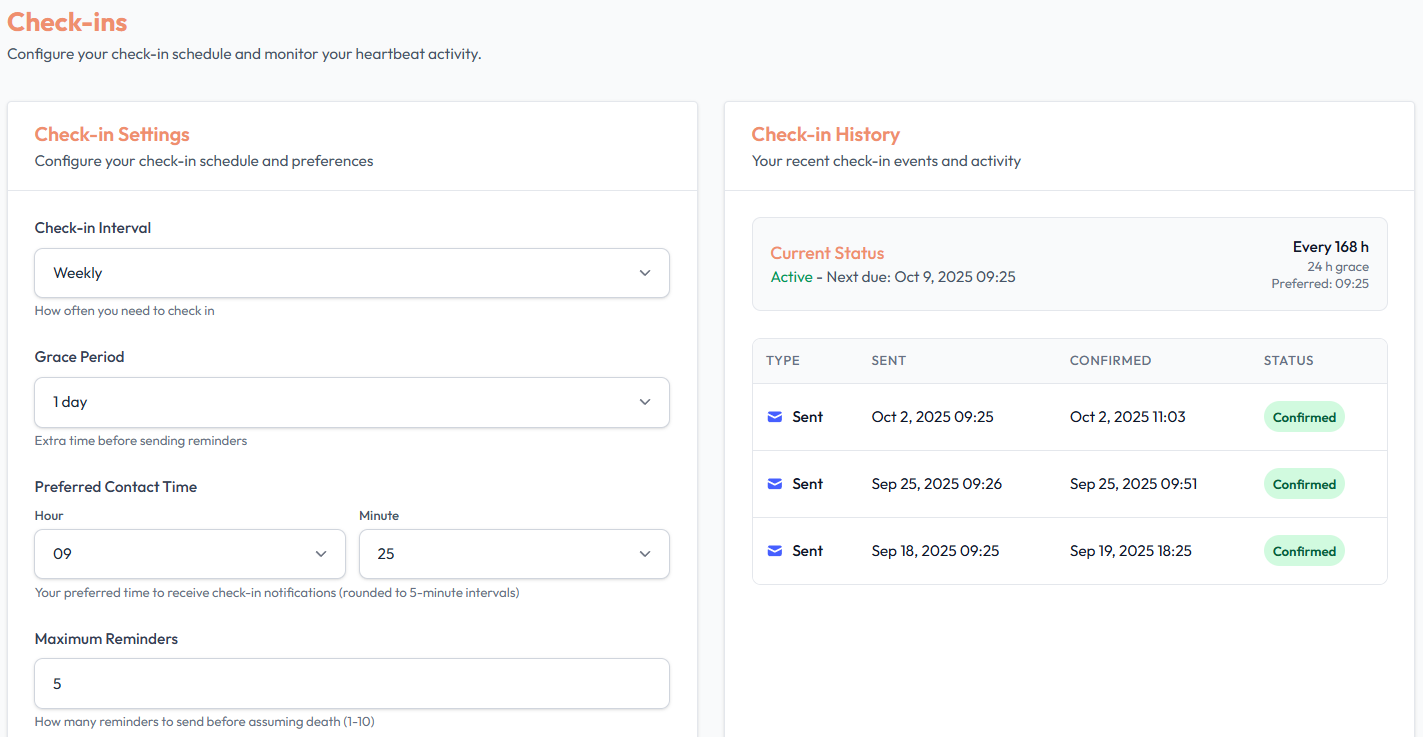This screenshot has height=737, width=1423.
Task: Click the SENT column header
Action: tap(888, 361)
